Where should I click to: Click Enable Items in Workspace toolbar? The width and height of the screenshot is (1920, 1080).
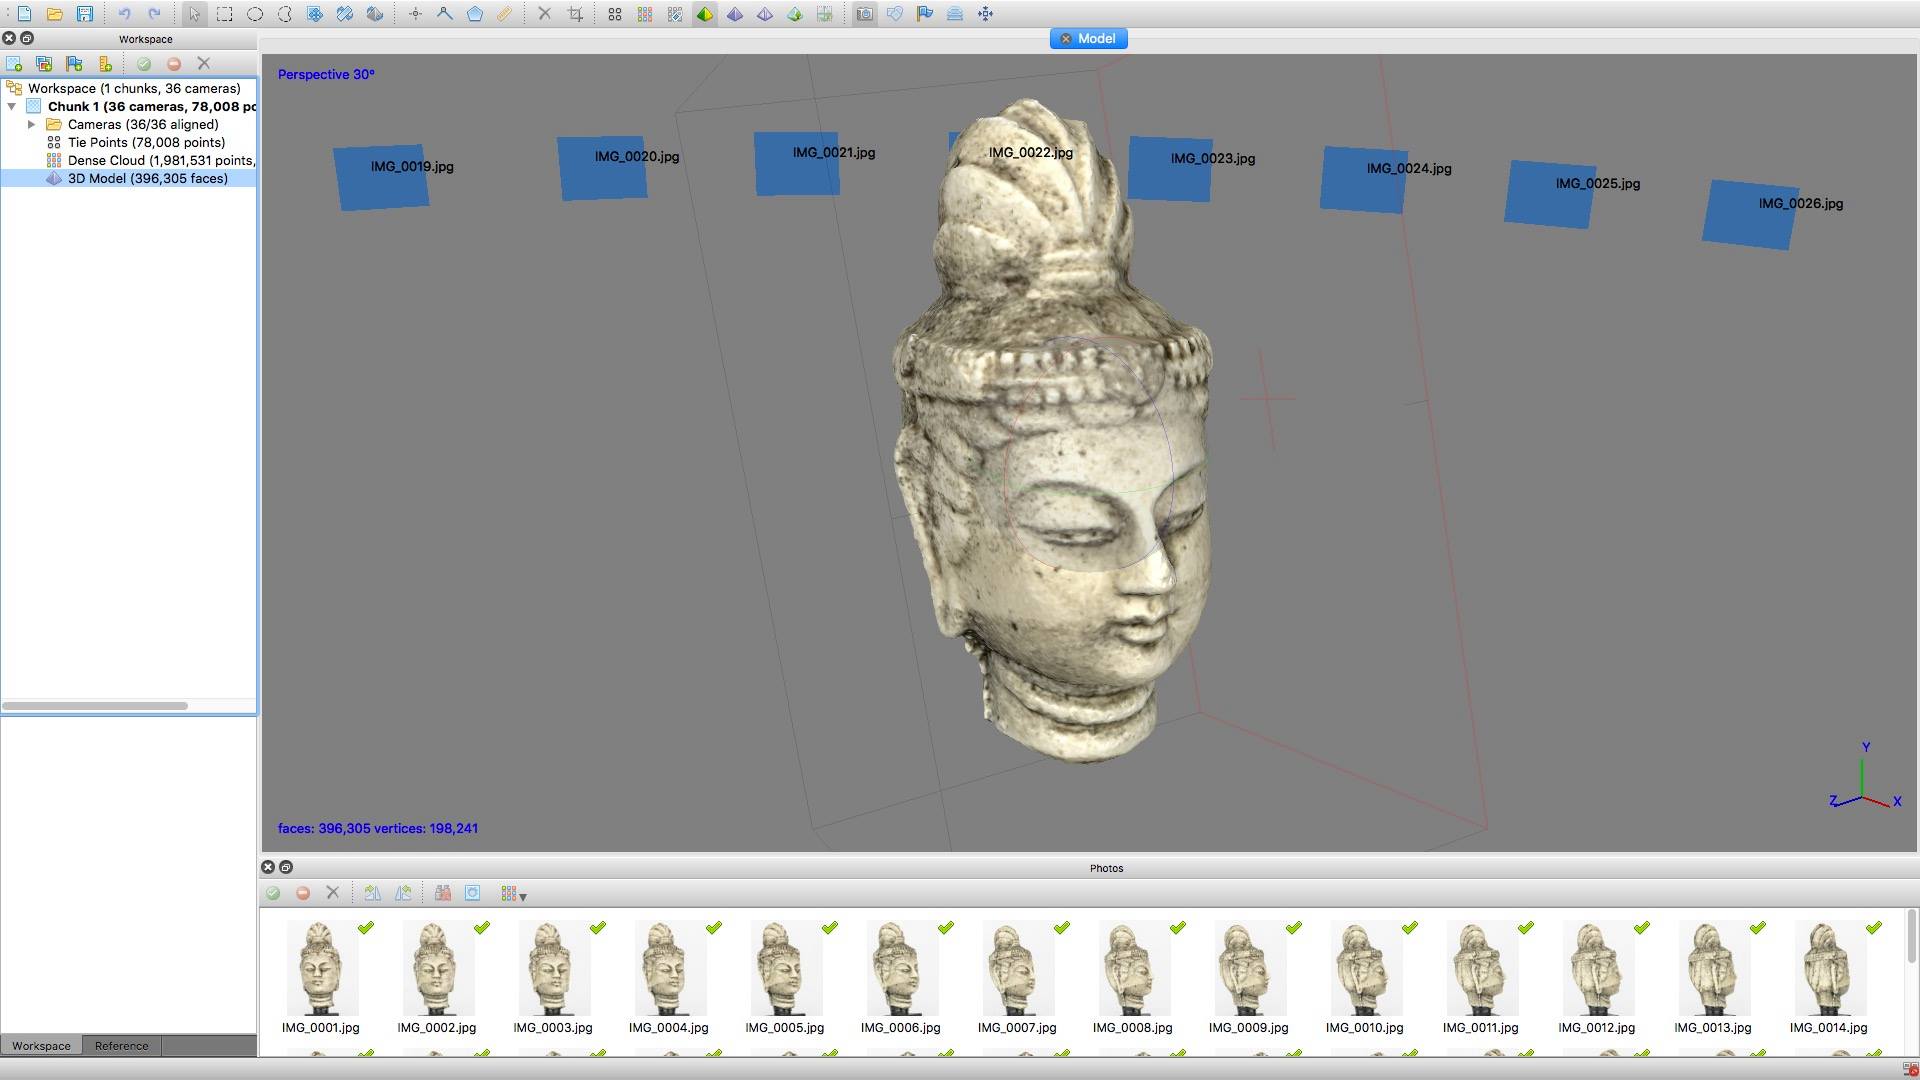(144, 64)
